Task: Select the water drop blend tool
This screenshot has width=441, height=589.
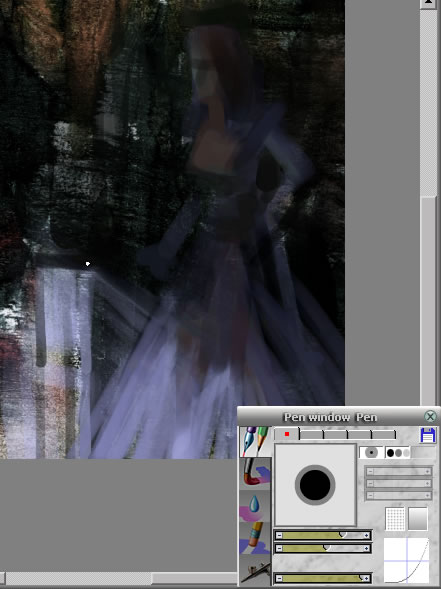Action: pos(255,506)
